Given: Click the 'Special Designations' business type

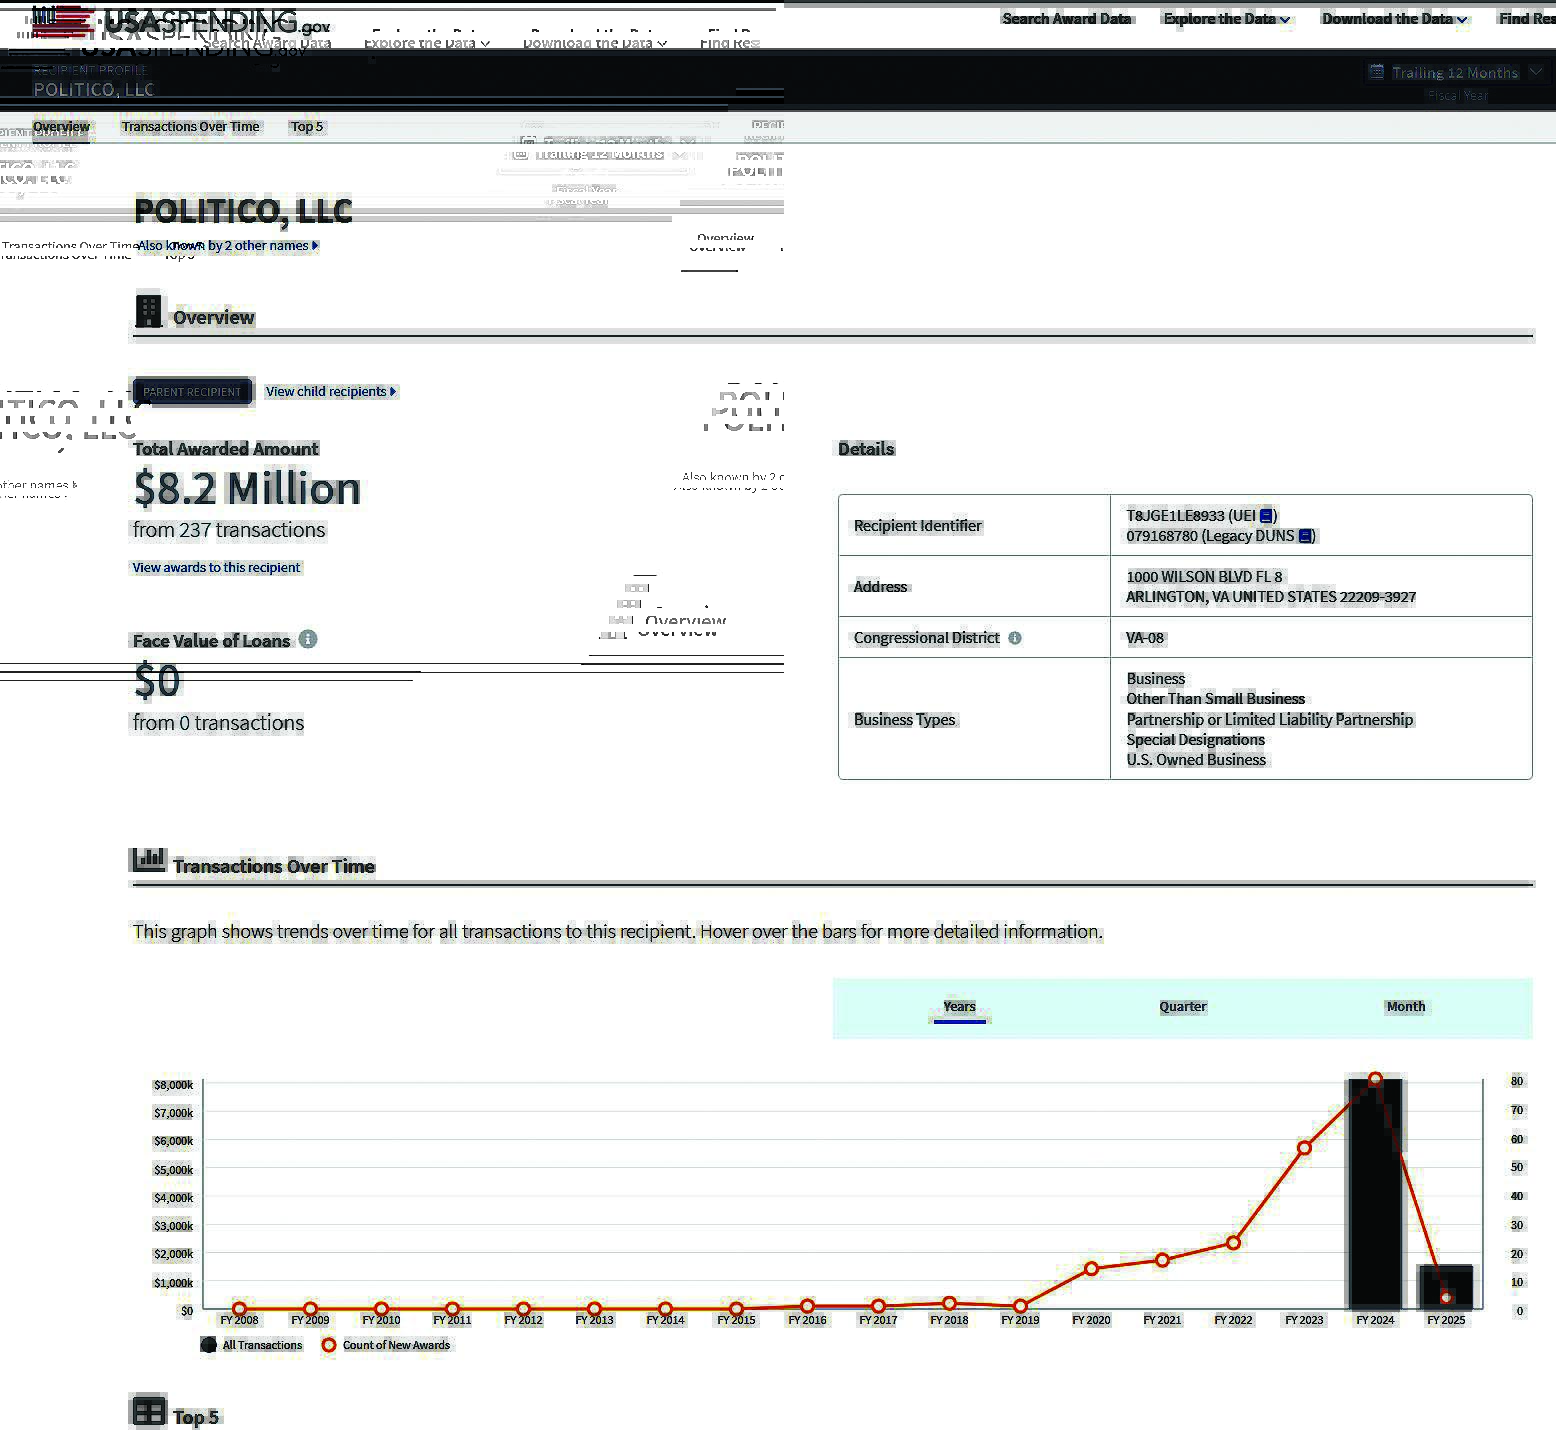Looking at the screenshot, I should click(x=1195, y=740).
